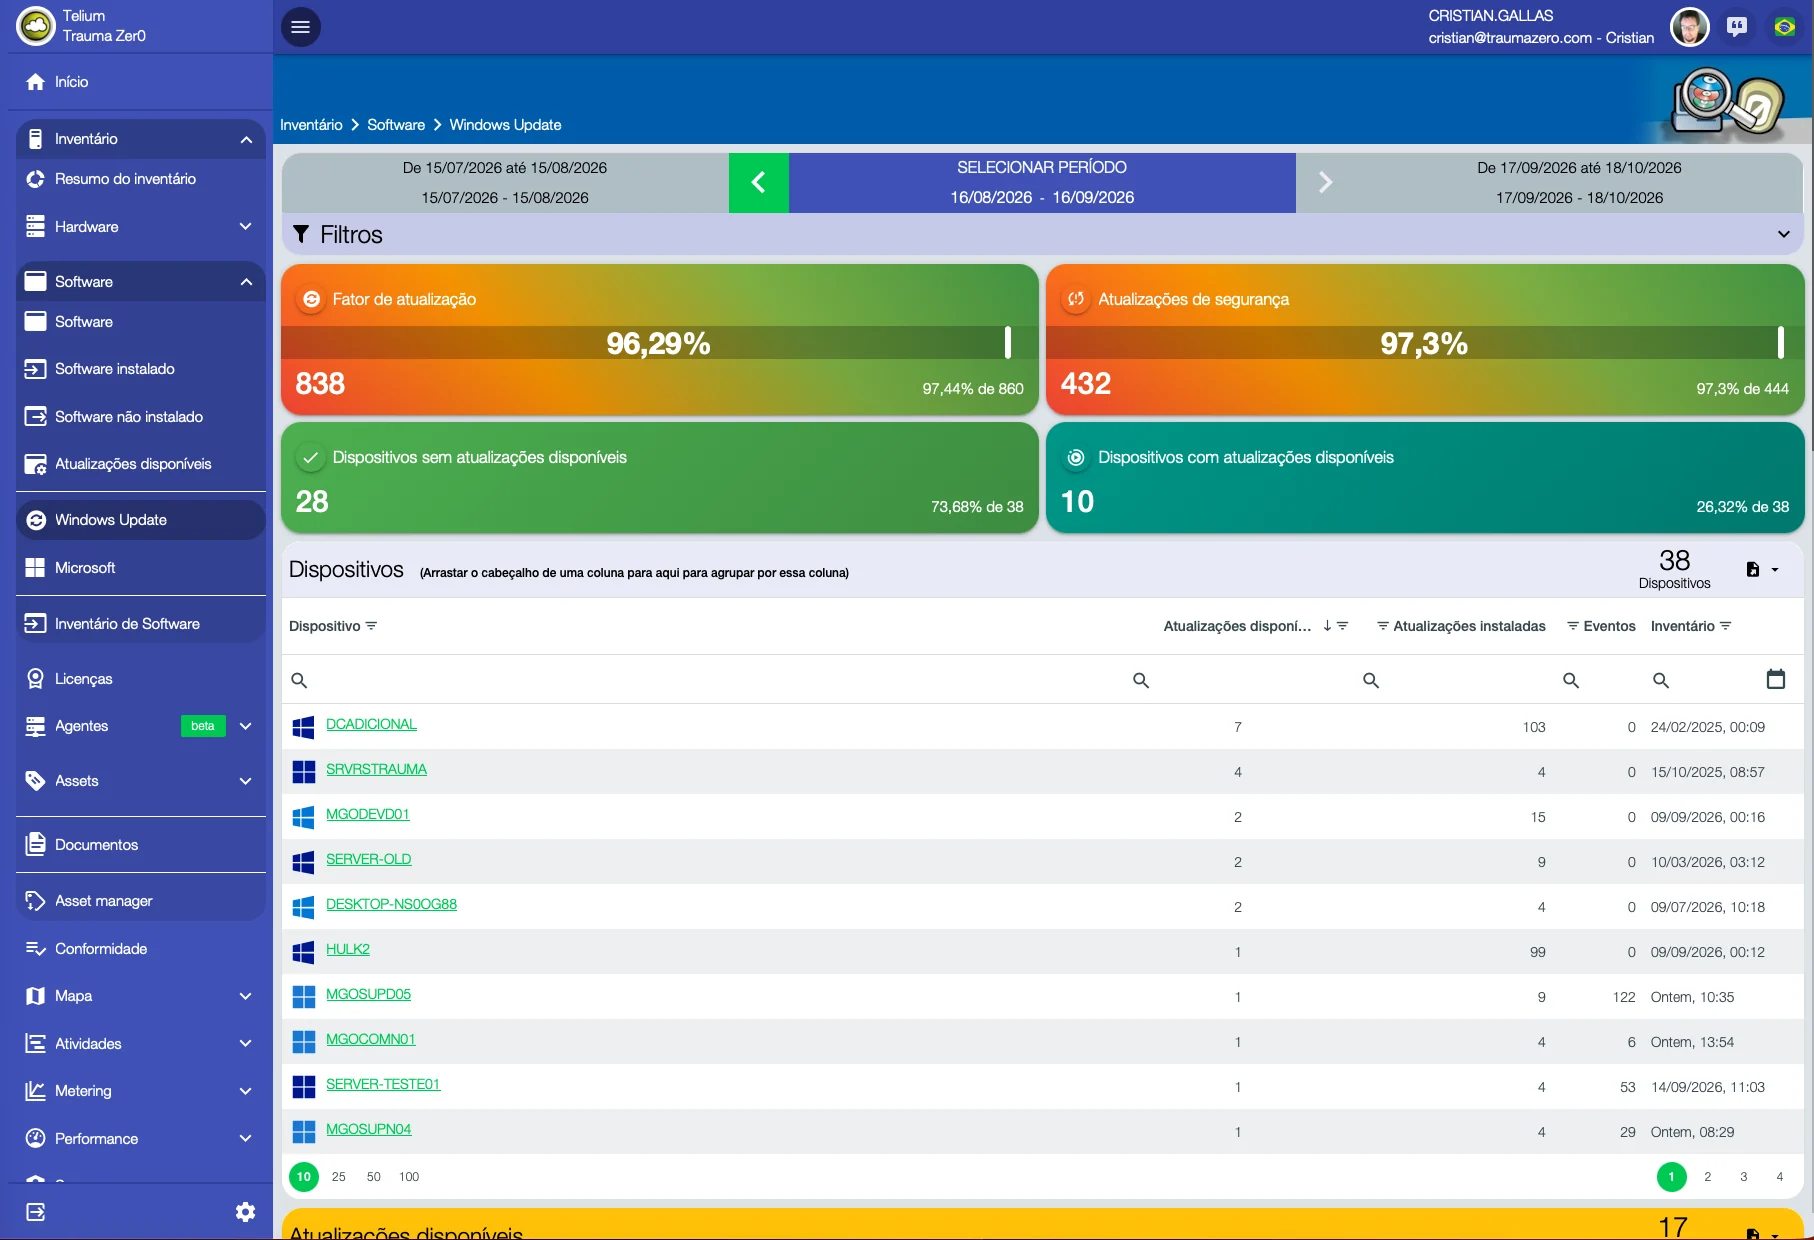Show 100 rows per page

[x=409, y=1177]
